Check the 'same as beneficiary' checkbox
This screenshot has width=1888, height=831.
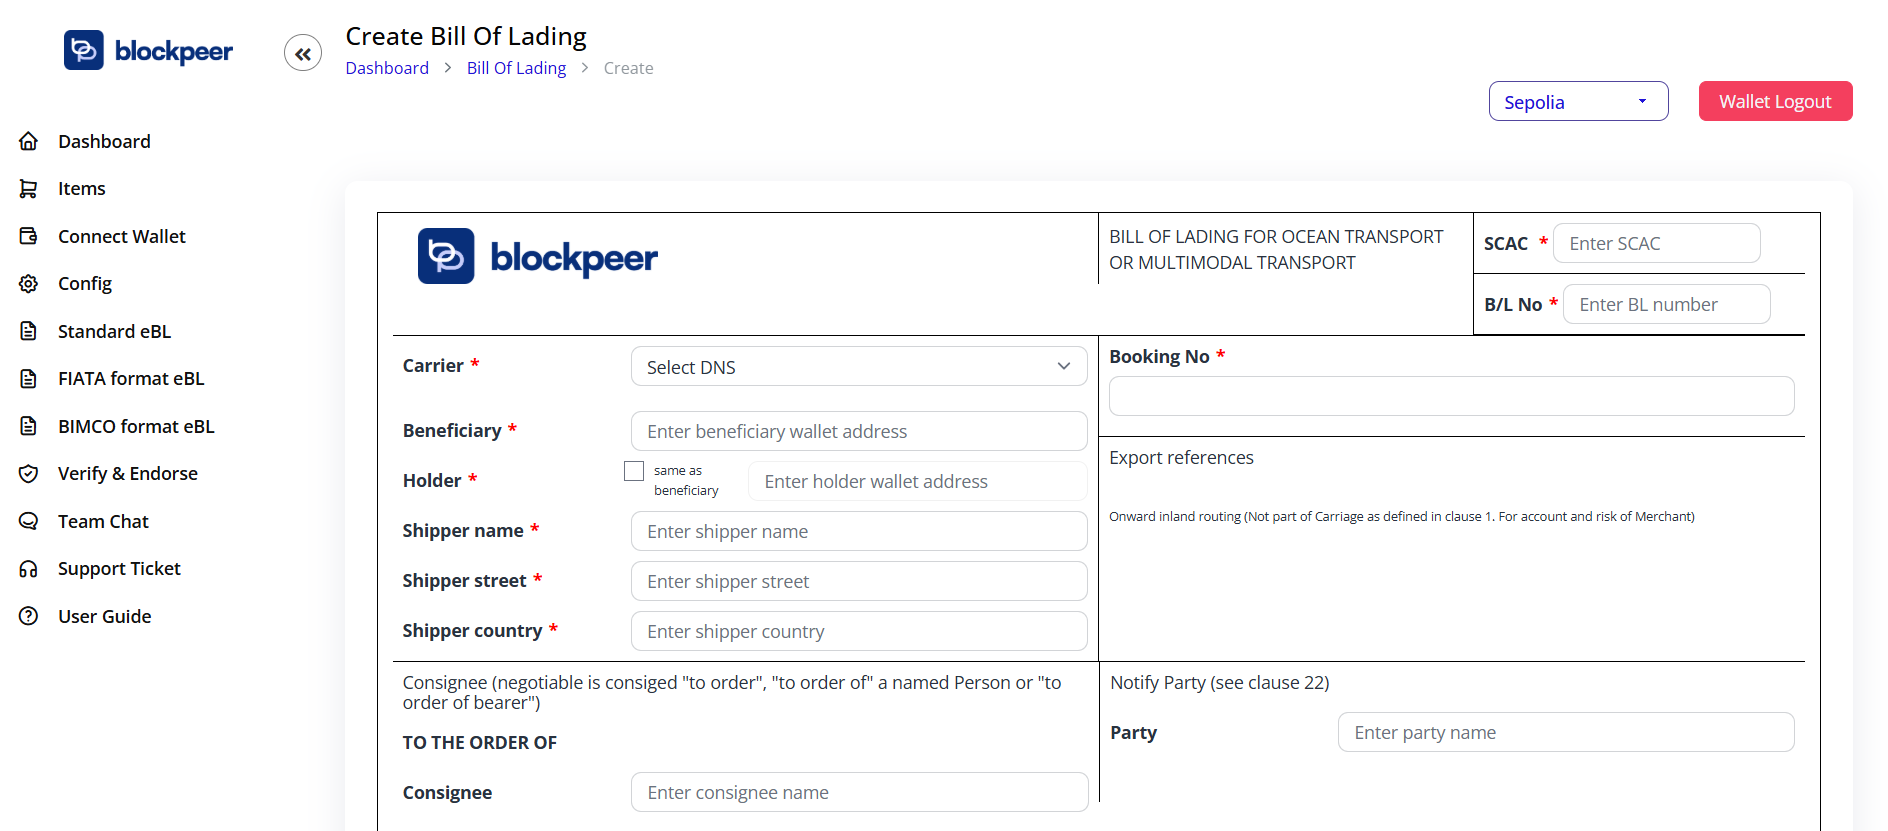tap(634, 471)
